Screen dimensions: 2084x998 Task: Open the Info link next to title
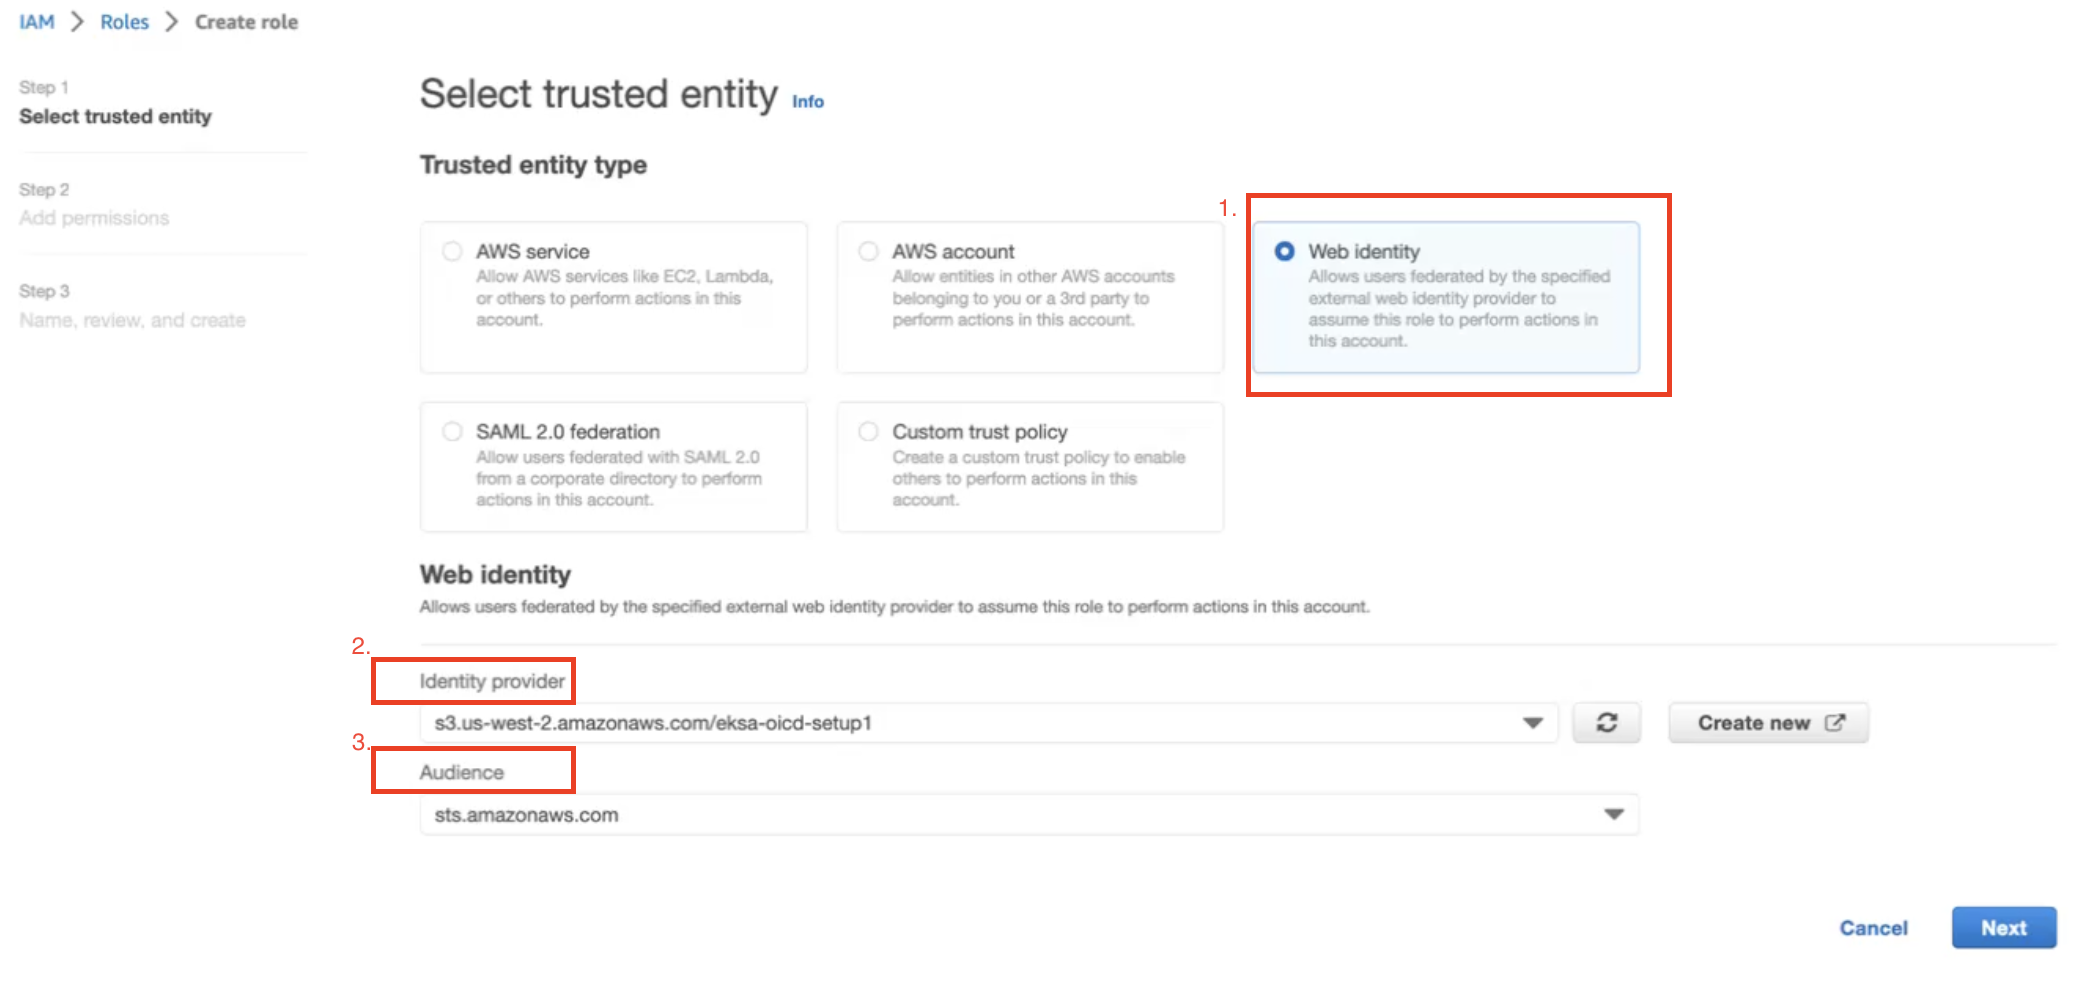coord(807,101)
